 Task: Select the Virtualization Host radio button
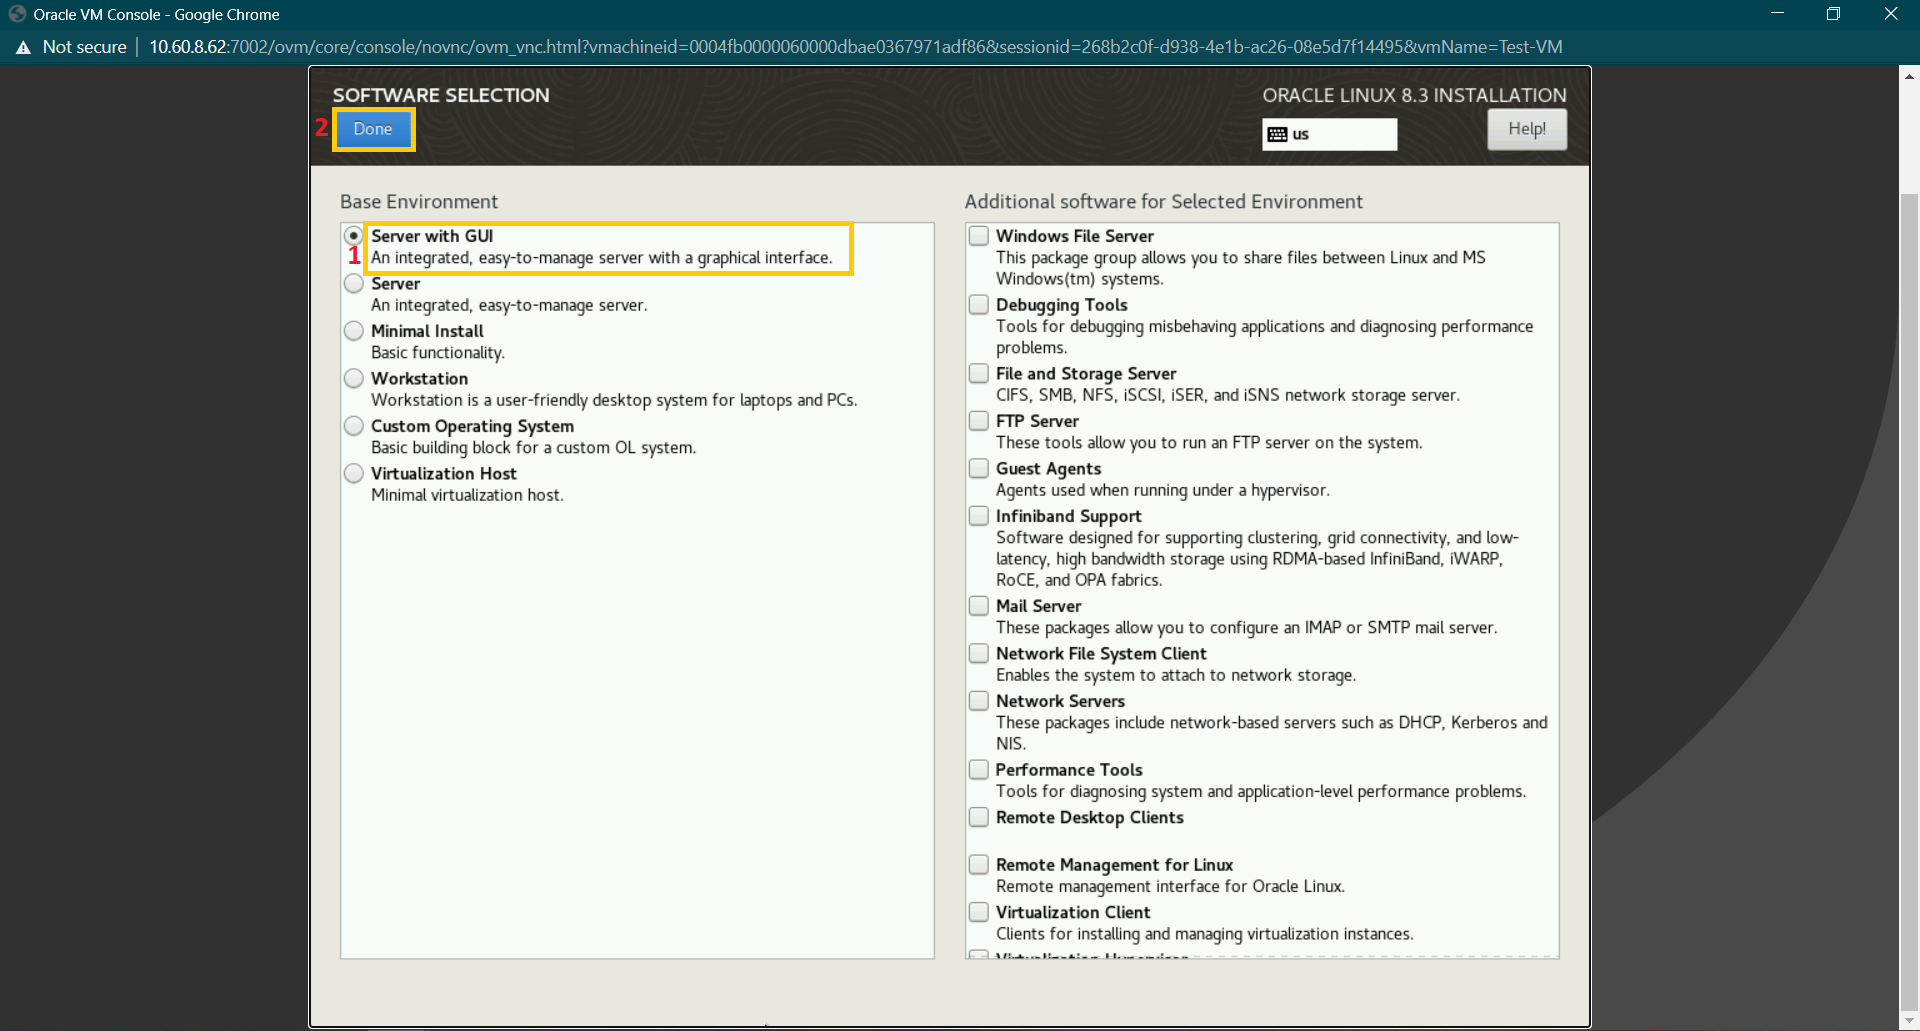click(353, 473)
